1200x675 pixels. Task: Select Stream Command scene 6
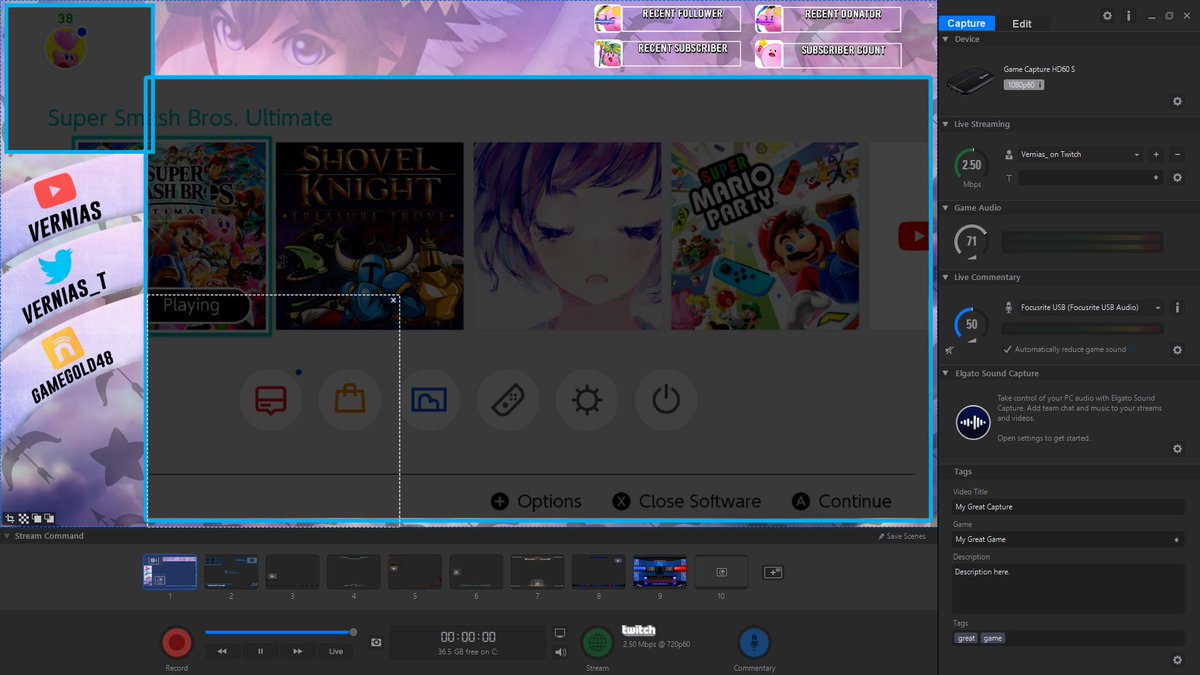[476, 572]
